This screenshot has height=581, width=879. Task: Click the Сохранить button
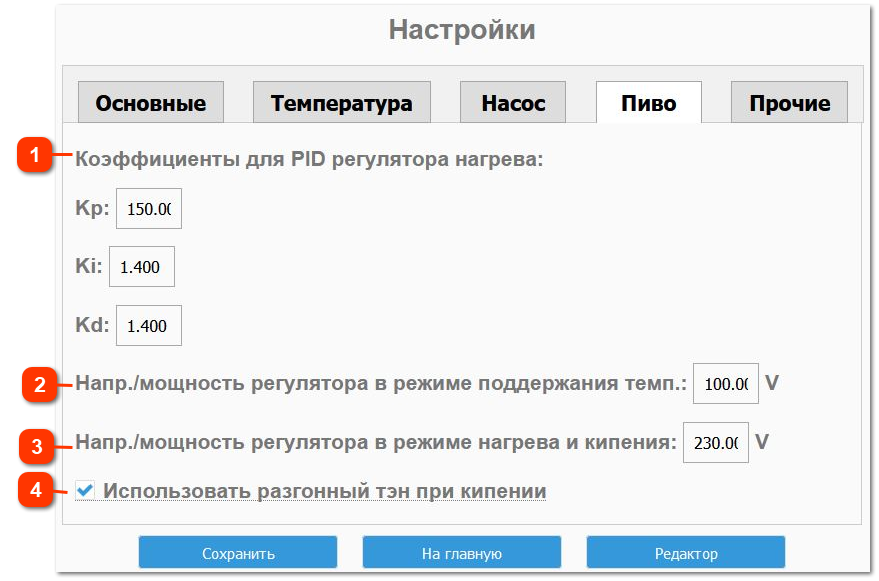point(238,553)
